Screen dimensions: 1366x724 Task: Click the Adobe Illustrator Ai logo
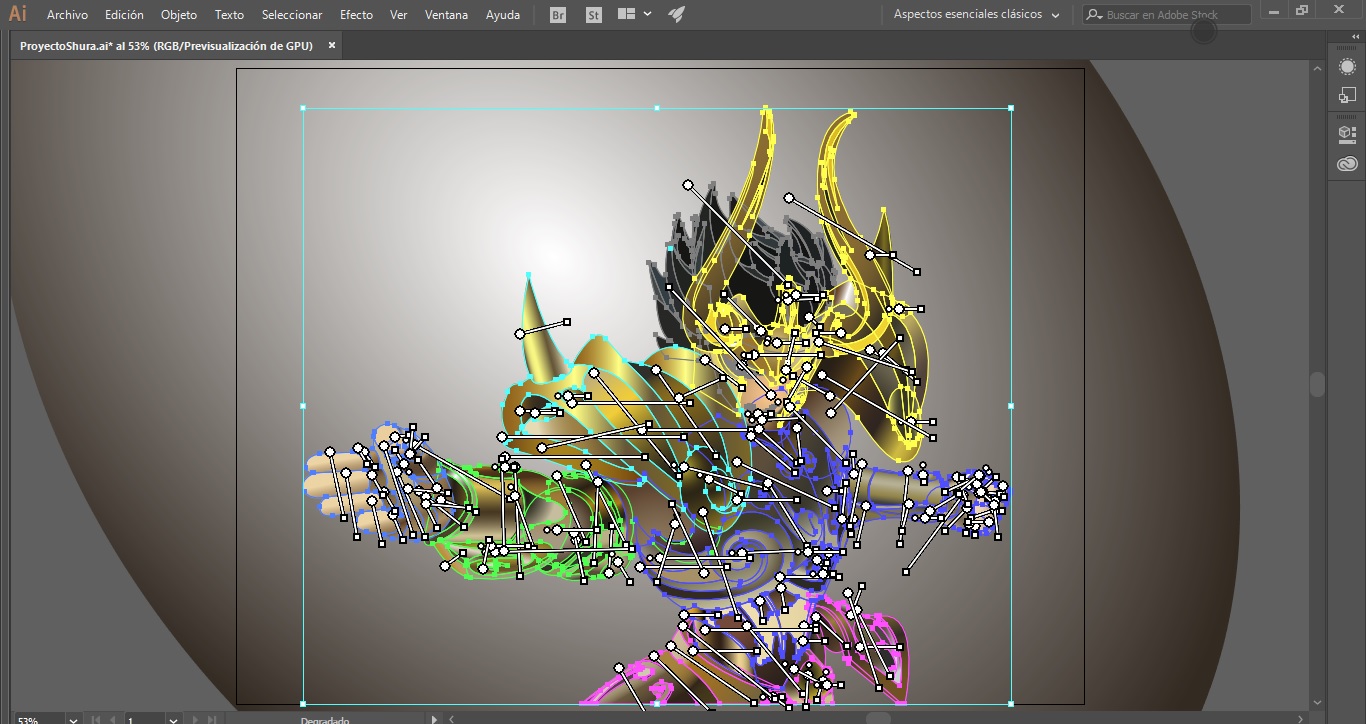pos(17,14)
